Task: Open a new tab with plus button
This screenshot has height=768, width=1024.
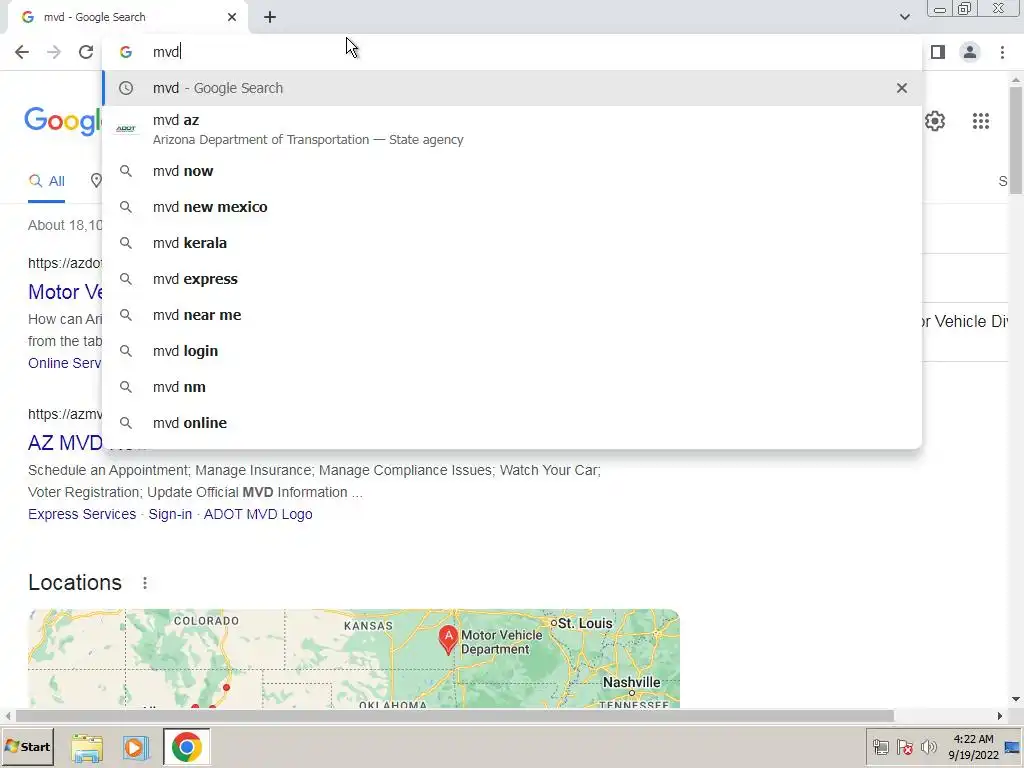Action: click(270, 17)
